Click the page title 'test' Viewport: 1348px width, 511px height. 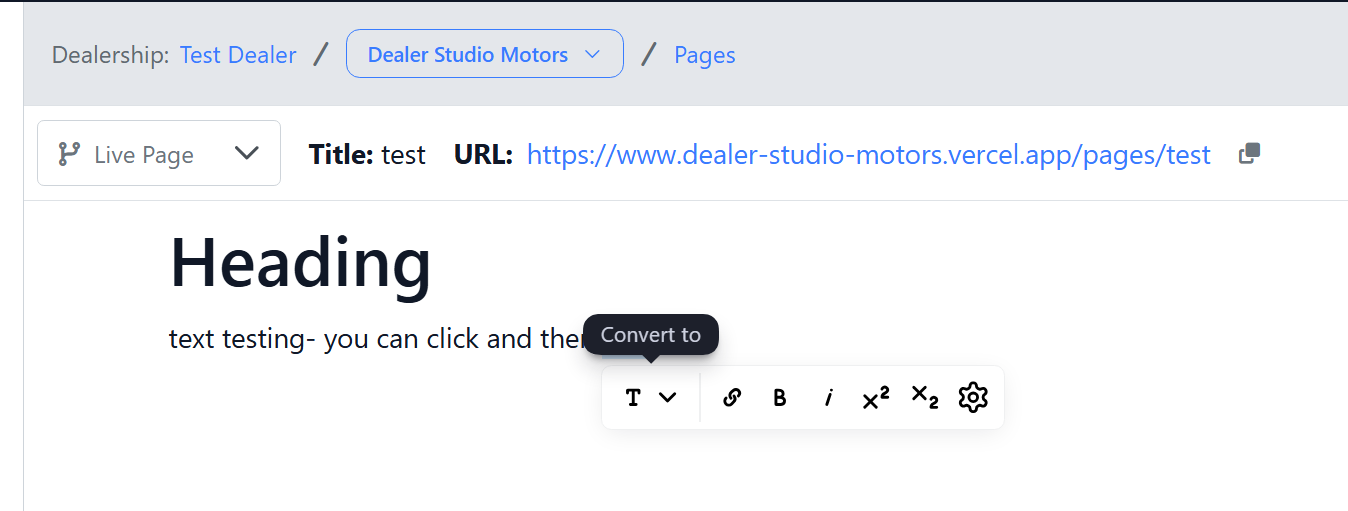click(x=403, y=155)
